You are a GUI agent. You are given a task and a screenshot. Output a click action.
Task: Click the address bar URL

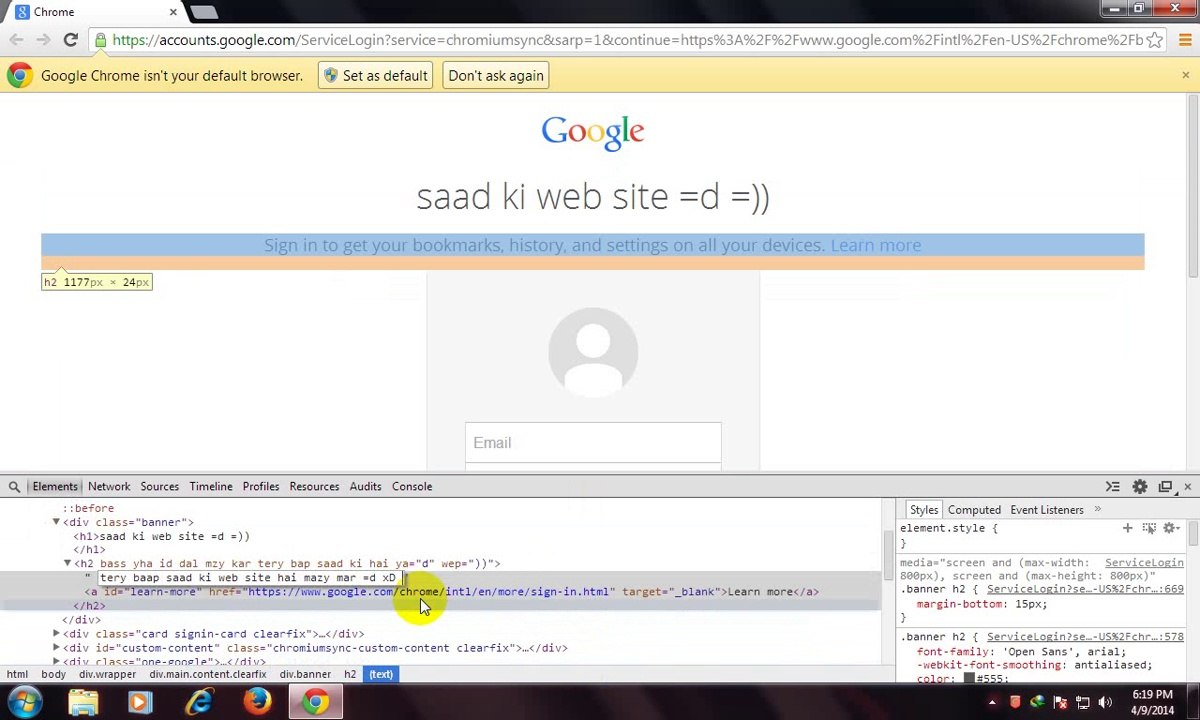pyautogui.click(x=627, y=40)
